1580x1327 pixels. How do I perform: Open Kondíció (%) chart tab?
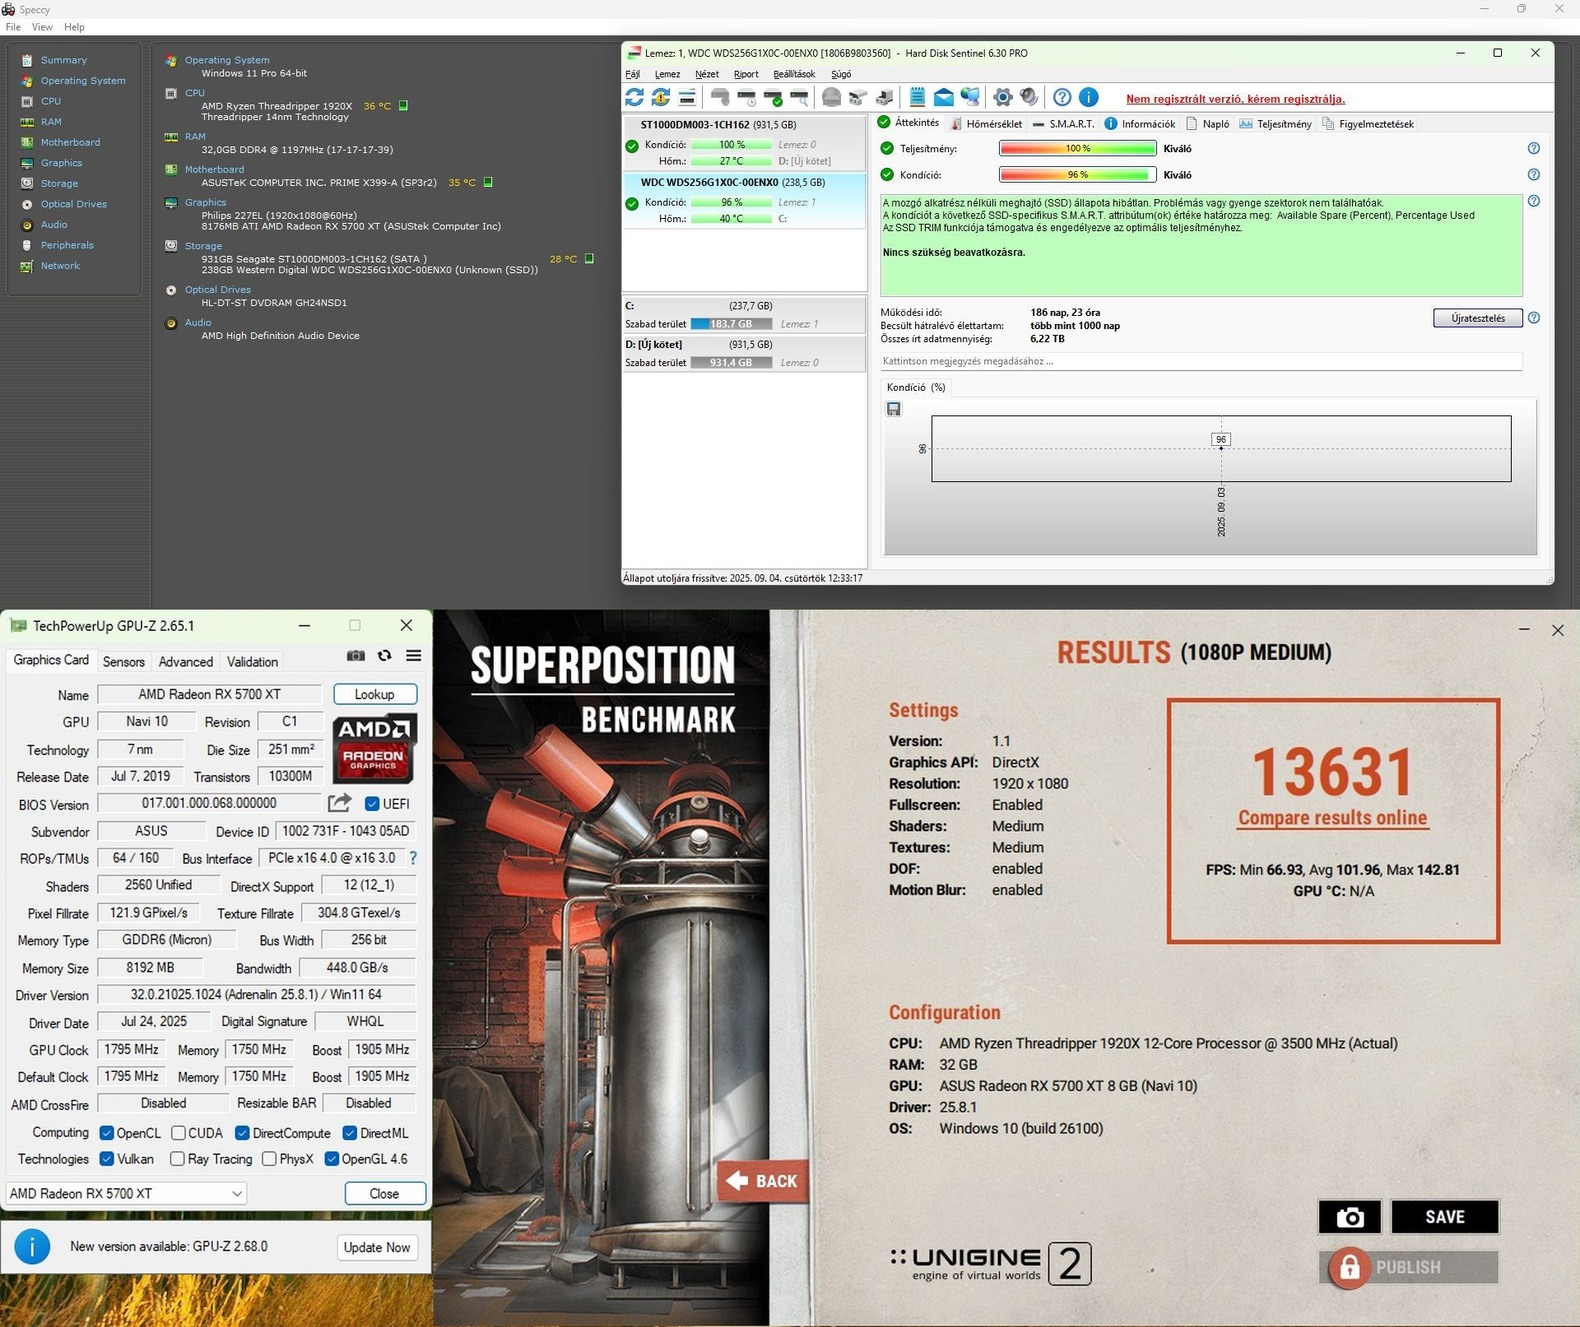point(915,387)
